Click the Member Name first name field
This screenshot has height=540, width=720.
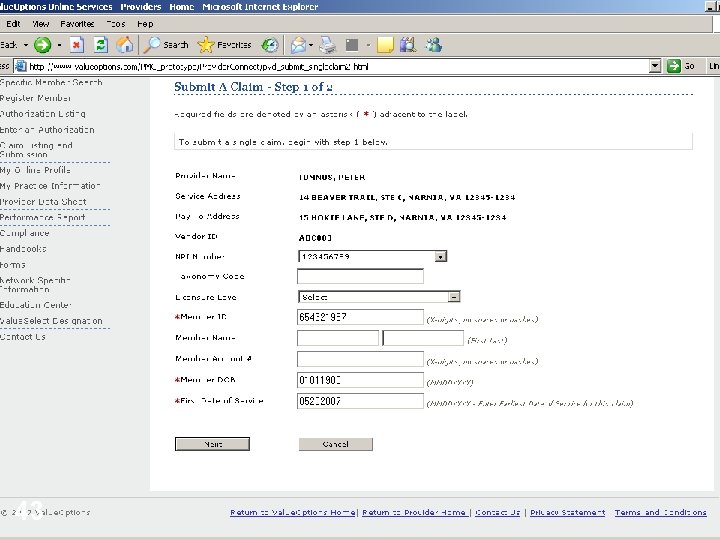(x=338, y=338)
